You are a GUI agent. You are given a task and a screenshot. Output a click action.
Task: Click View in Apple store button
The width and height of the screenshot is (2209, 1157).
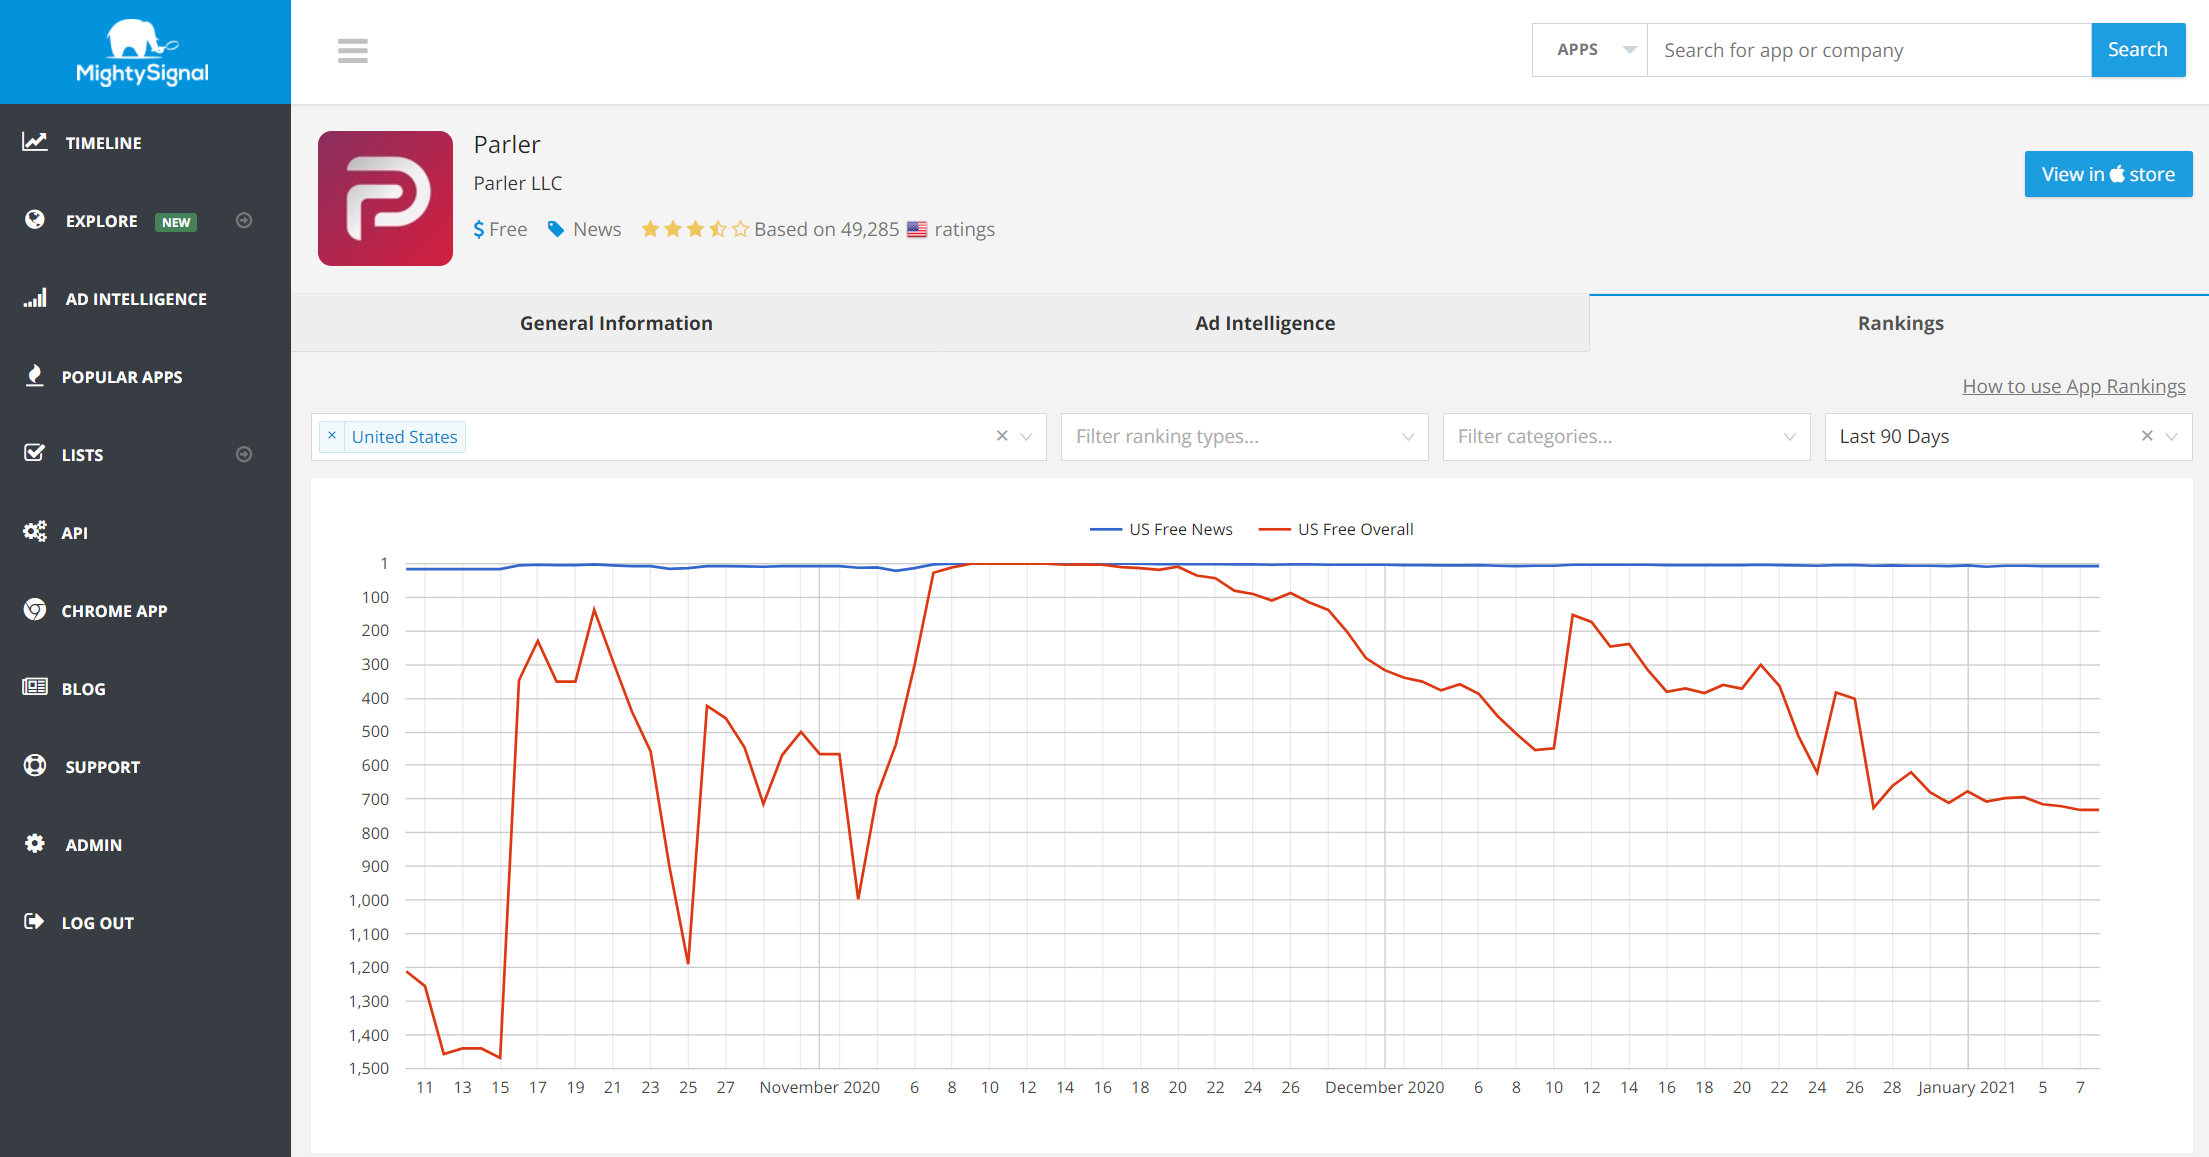[2108, 174]
